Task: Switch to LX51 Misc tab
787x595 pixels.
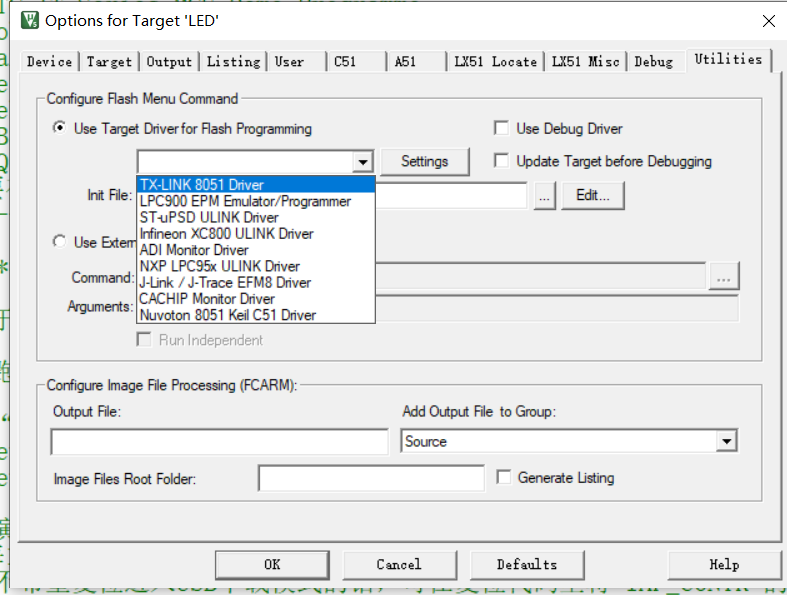Action: pyautogui.click(x=585, y=62)
